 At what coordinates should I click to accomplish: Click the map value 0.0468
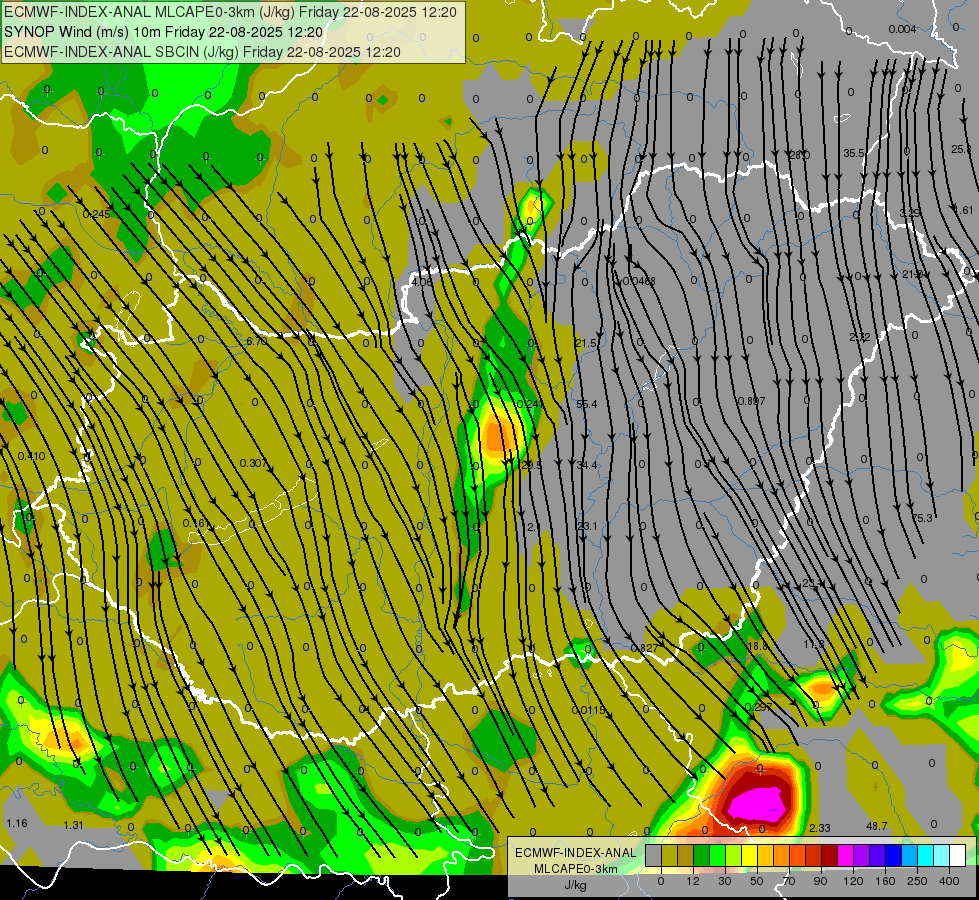(639, 281)
